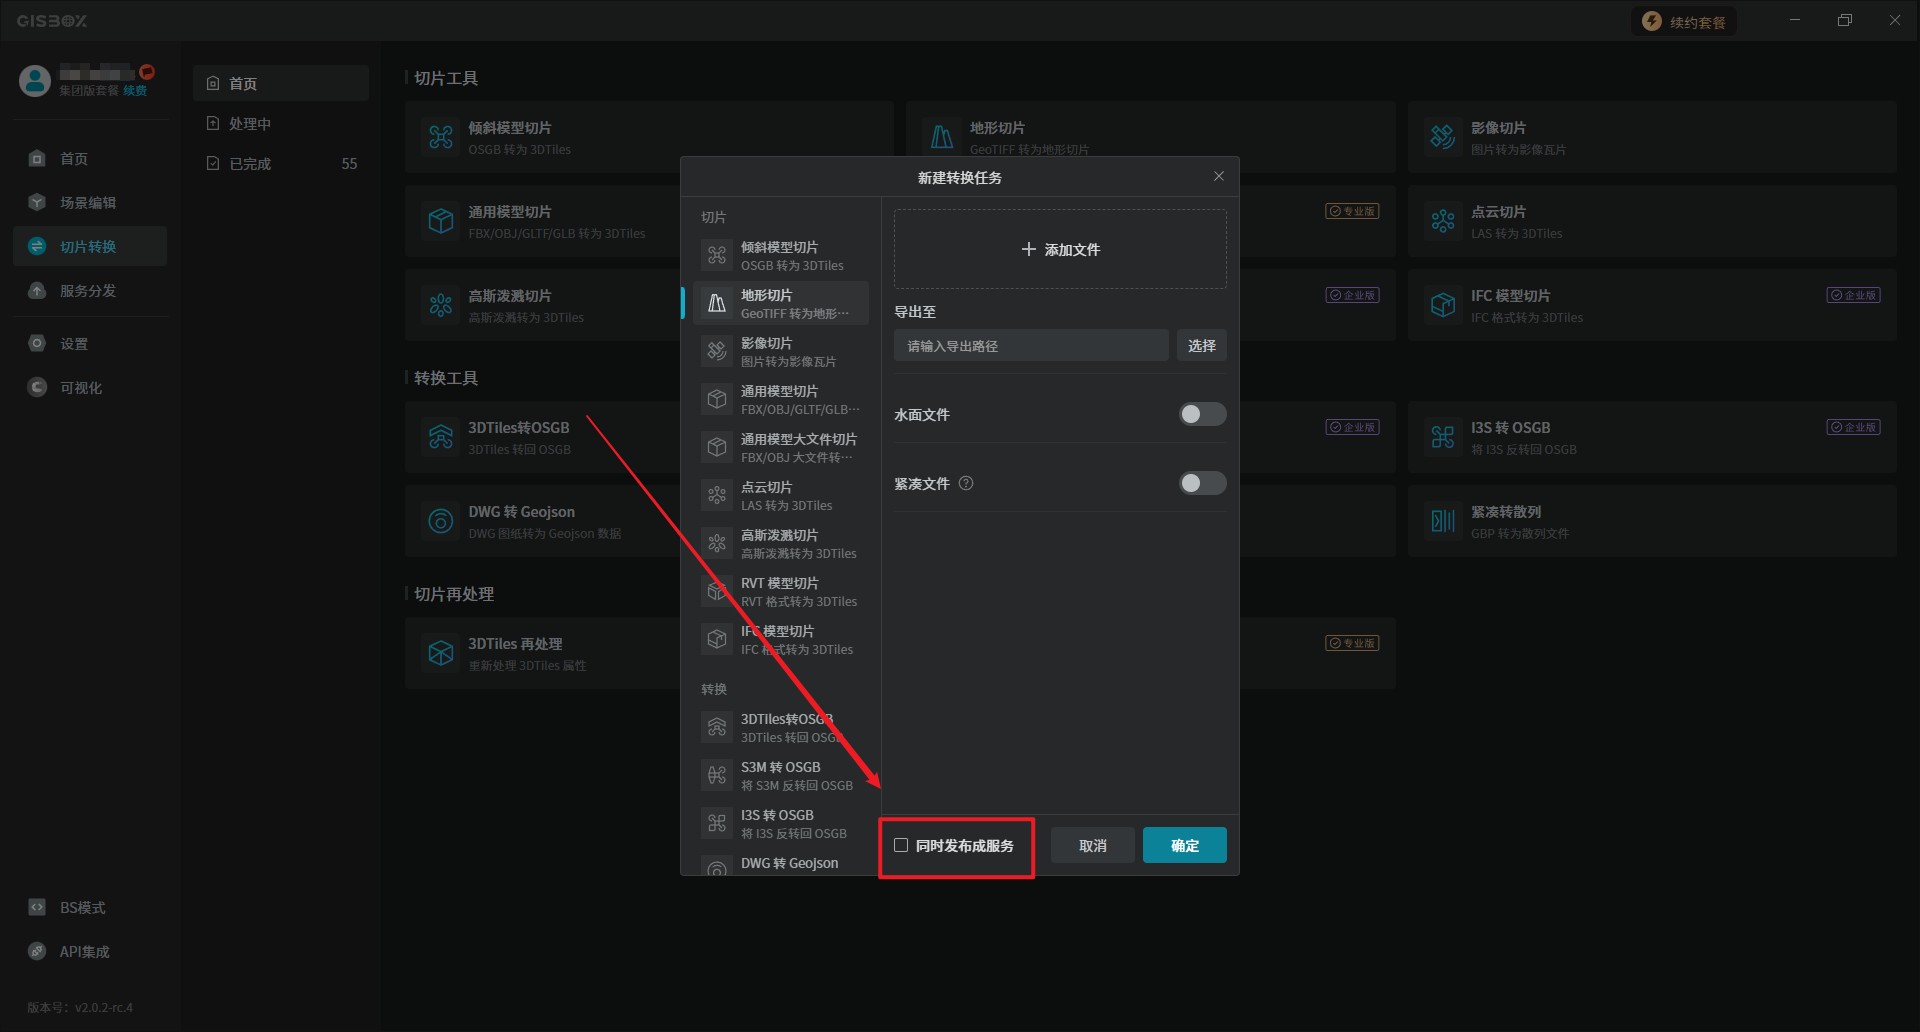Image resolution: width=1920 pixels, height=1032 pixels.
Task: Select the 高斯泼溅切片 icon in dialog list
Action: tap(717, 544)
